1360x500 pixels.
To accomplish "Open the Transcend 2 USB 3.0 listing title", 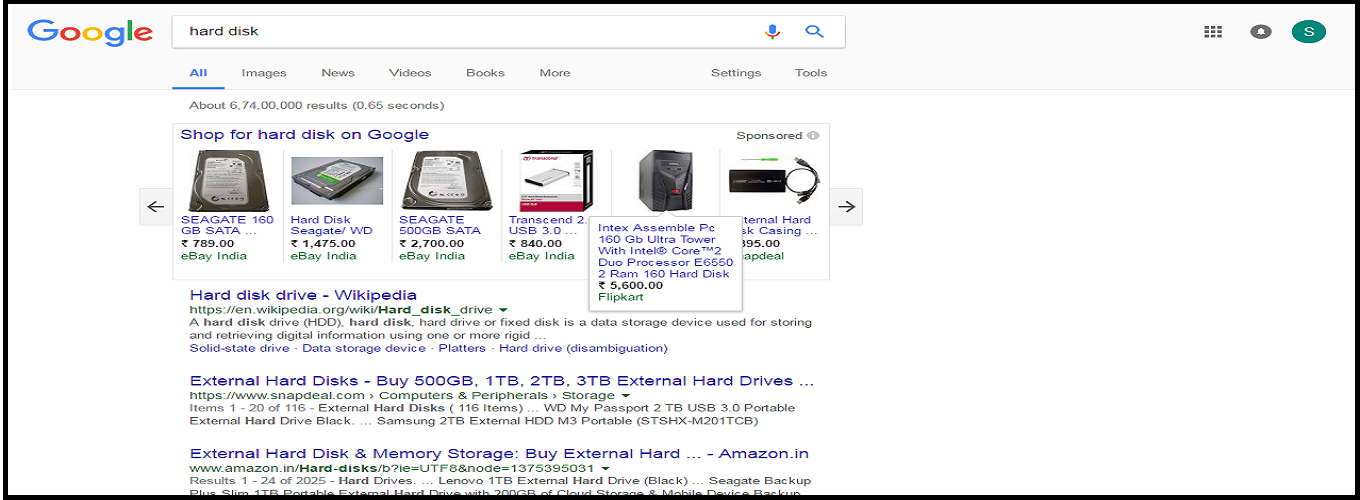I will click(x=547, y=225).
